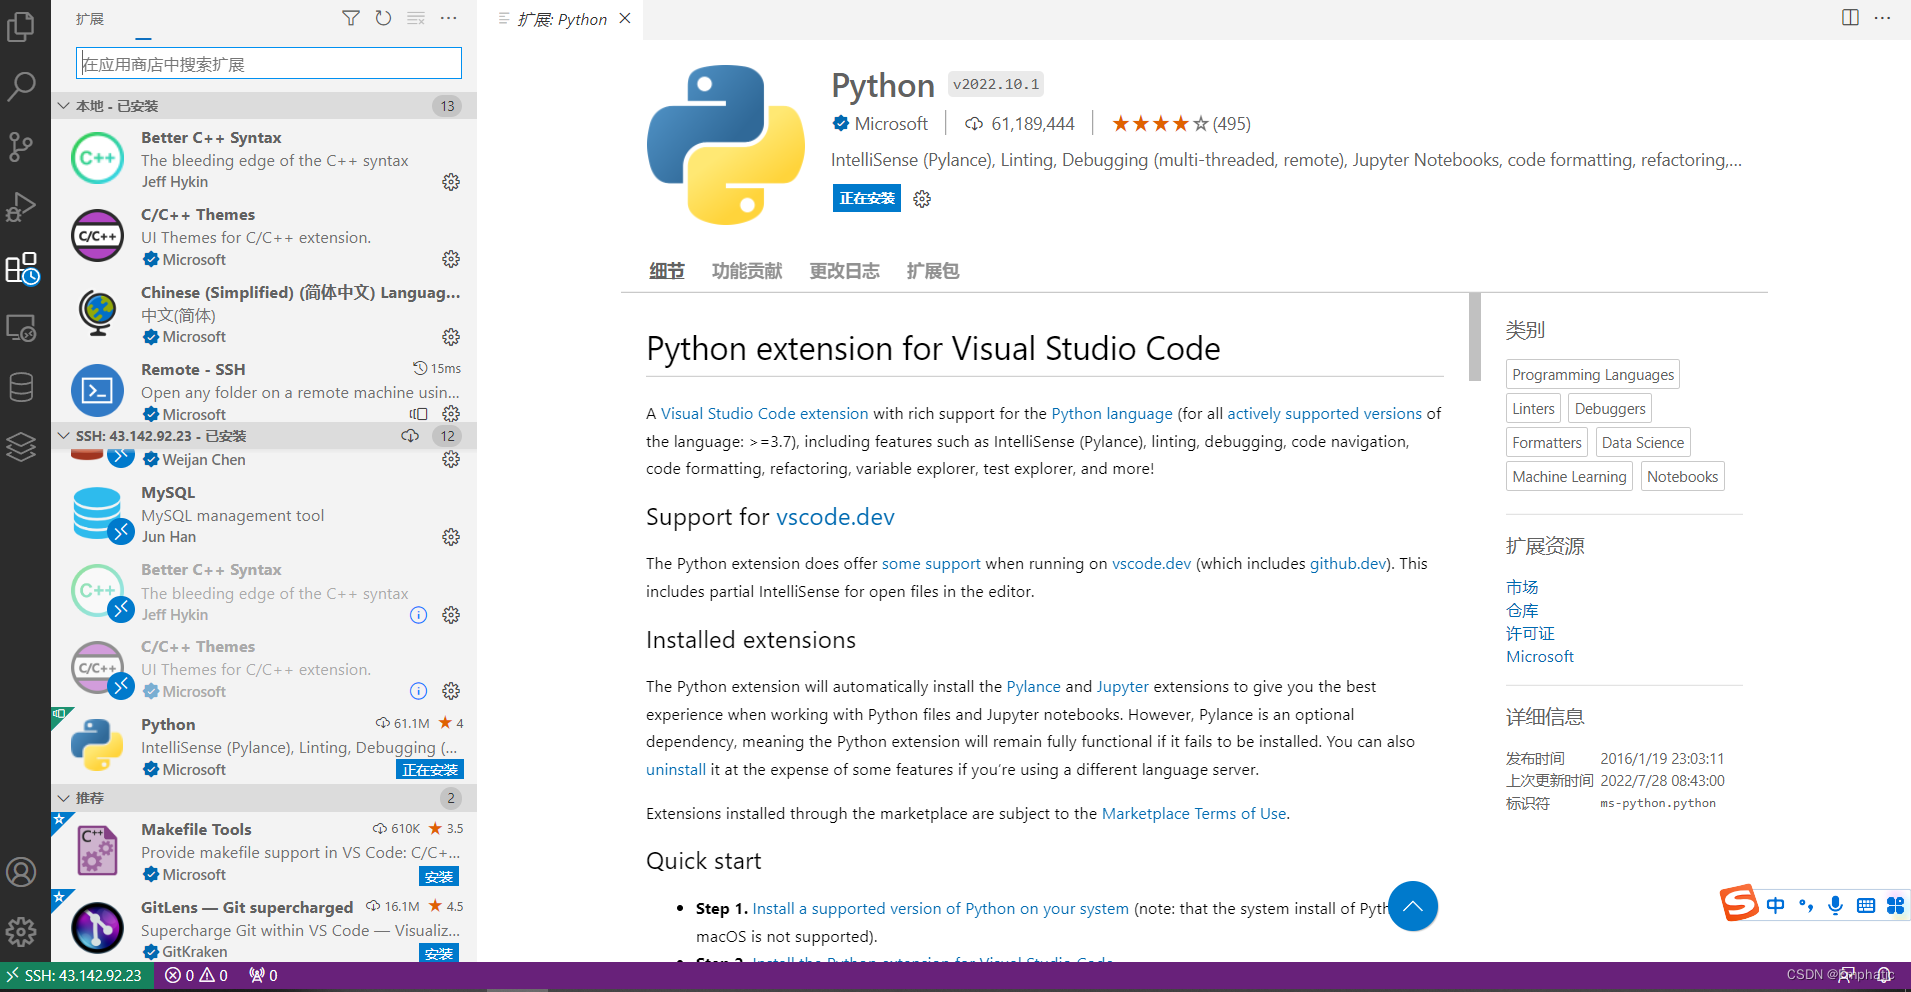Open manage gear for MySQL extension
The image size is (1911, 992).
point(451,537)
